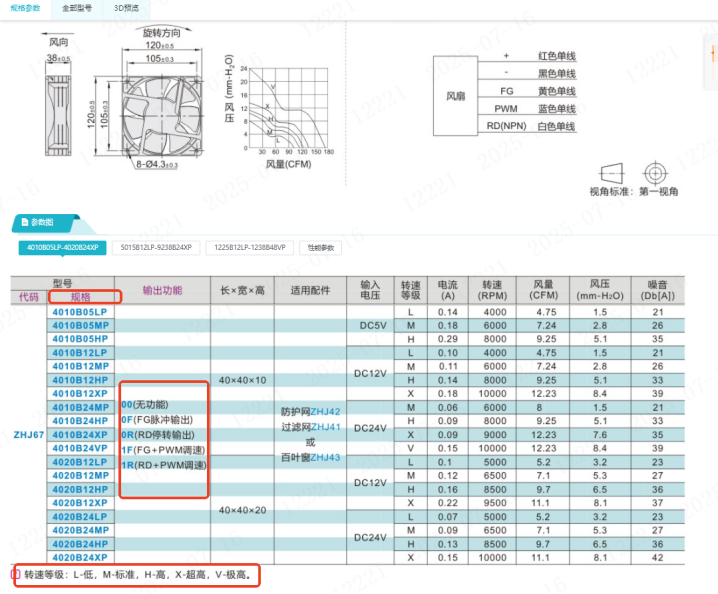The image size is (718, 594).
Task: Open the ZHJ41 过滤网 accessory link
Action: [326, 426]
